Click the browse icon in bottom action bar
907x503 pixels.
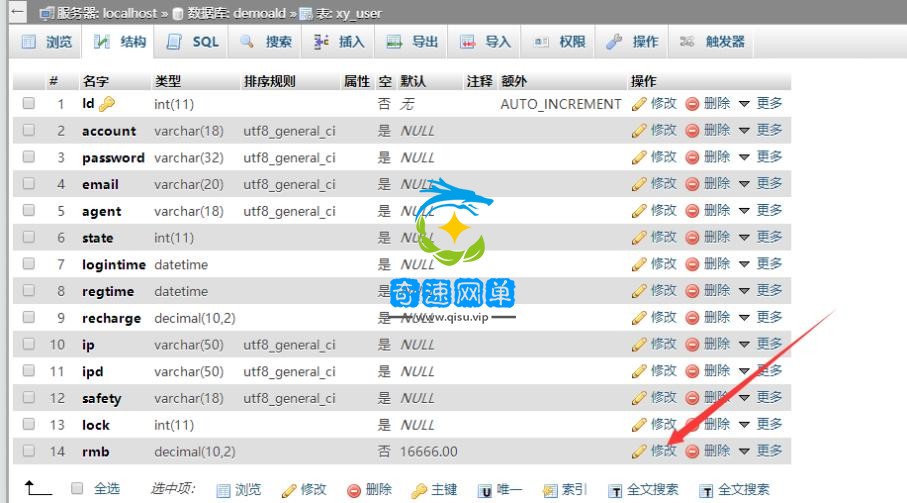point(223,491)
